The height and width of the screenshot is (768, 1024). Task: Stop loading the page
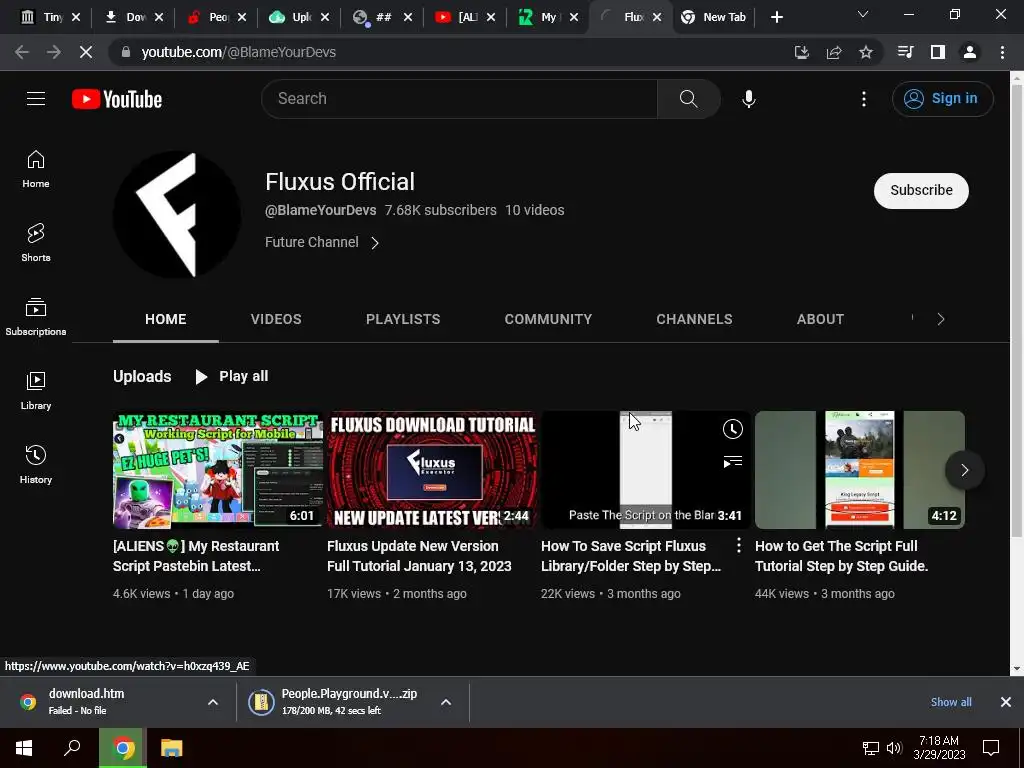coord(86,52)
